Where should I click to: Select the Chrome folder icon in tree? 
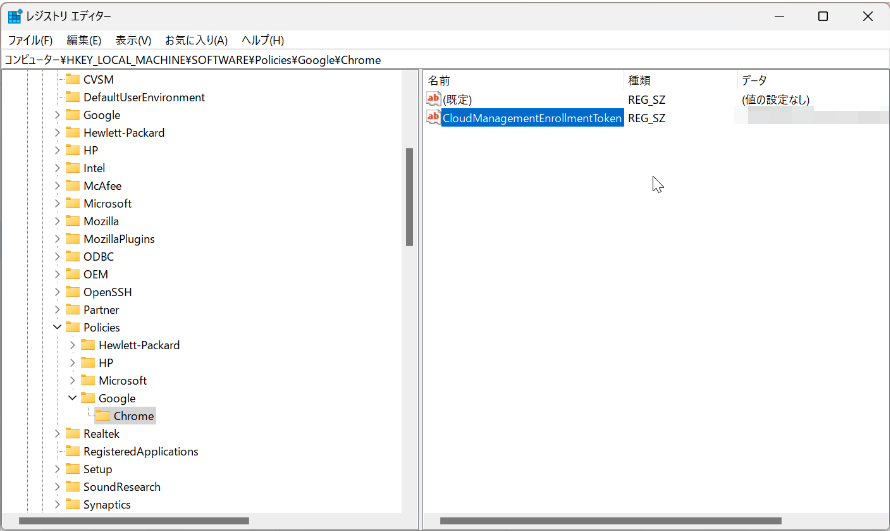point(102,416)
